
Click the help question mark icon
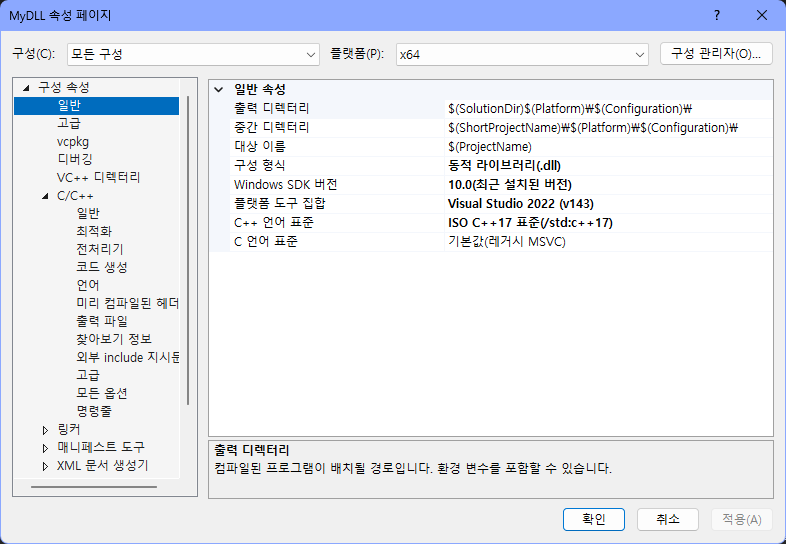[x=717, y=15]
